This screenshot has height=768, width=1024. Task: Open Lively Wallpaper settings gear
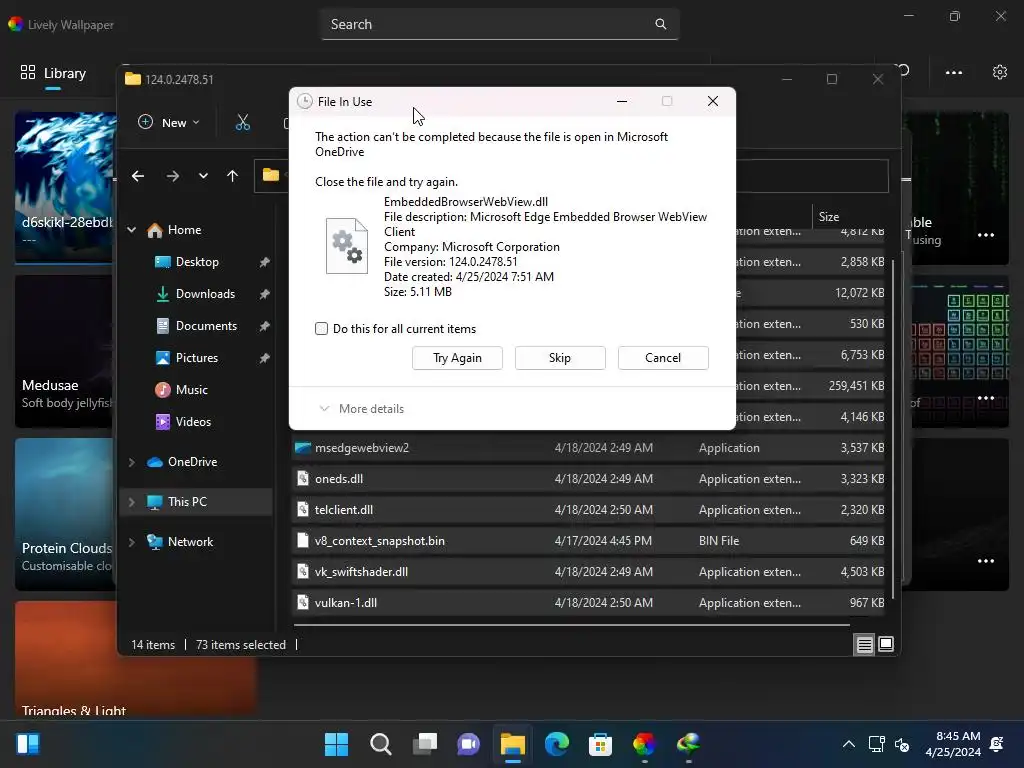(x=1000, y=72)
